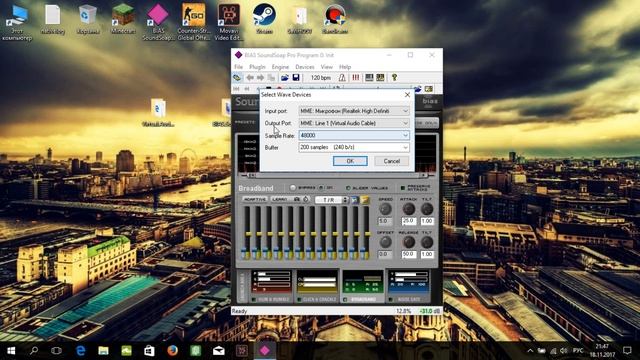Enable the Hum & Rumble module checkbox
The width and height of the screenshot is (640, 360).
click(x=254, y=300)
